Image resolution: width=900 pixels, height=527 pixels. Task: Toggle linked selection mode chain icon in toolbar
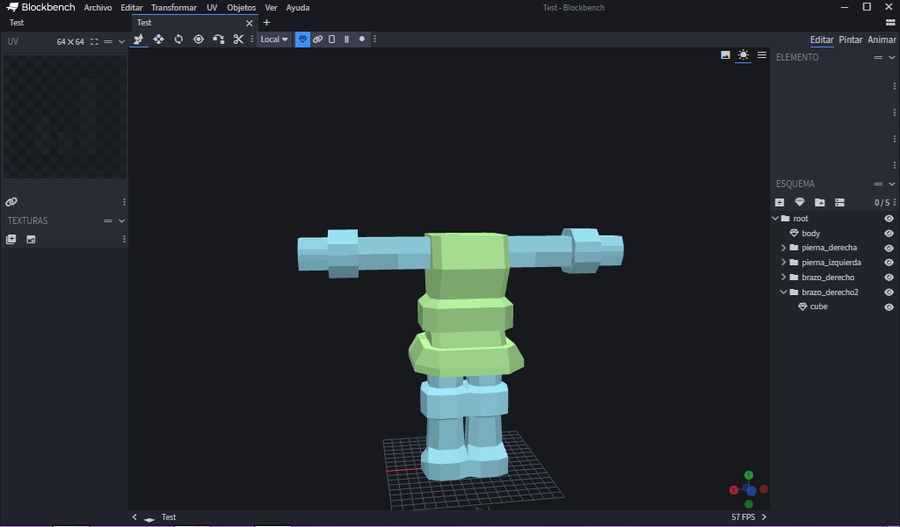pos(317,39)
